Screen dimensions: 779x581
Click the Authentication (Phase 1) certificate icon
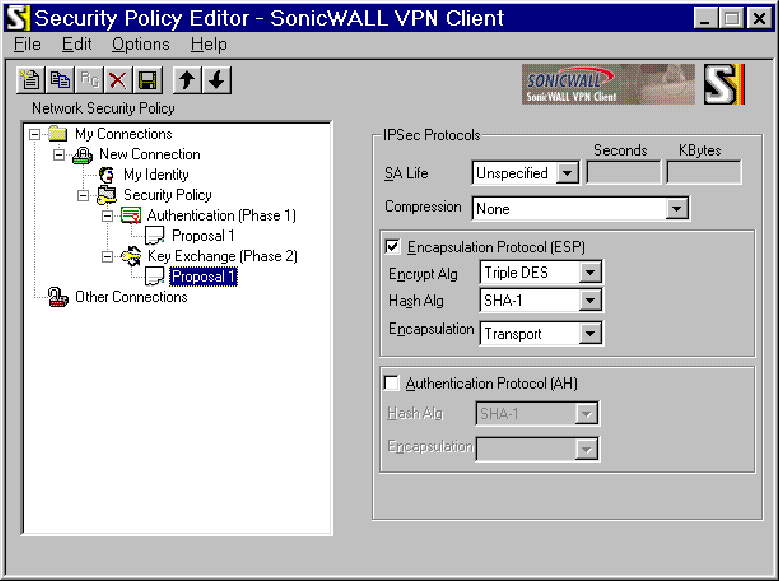pos(131,216)
